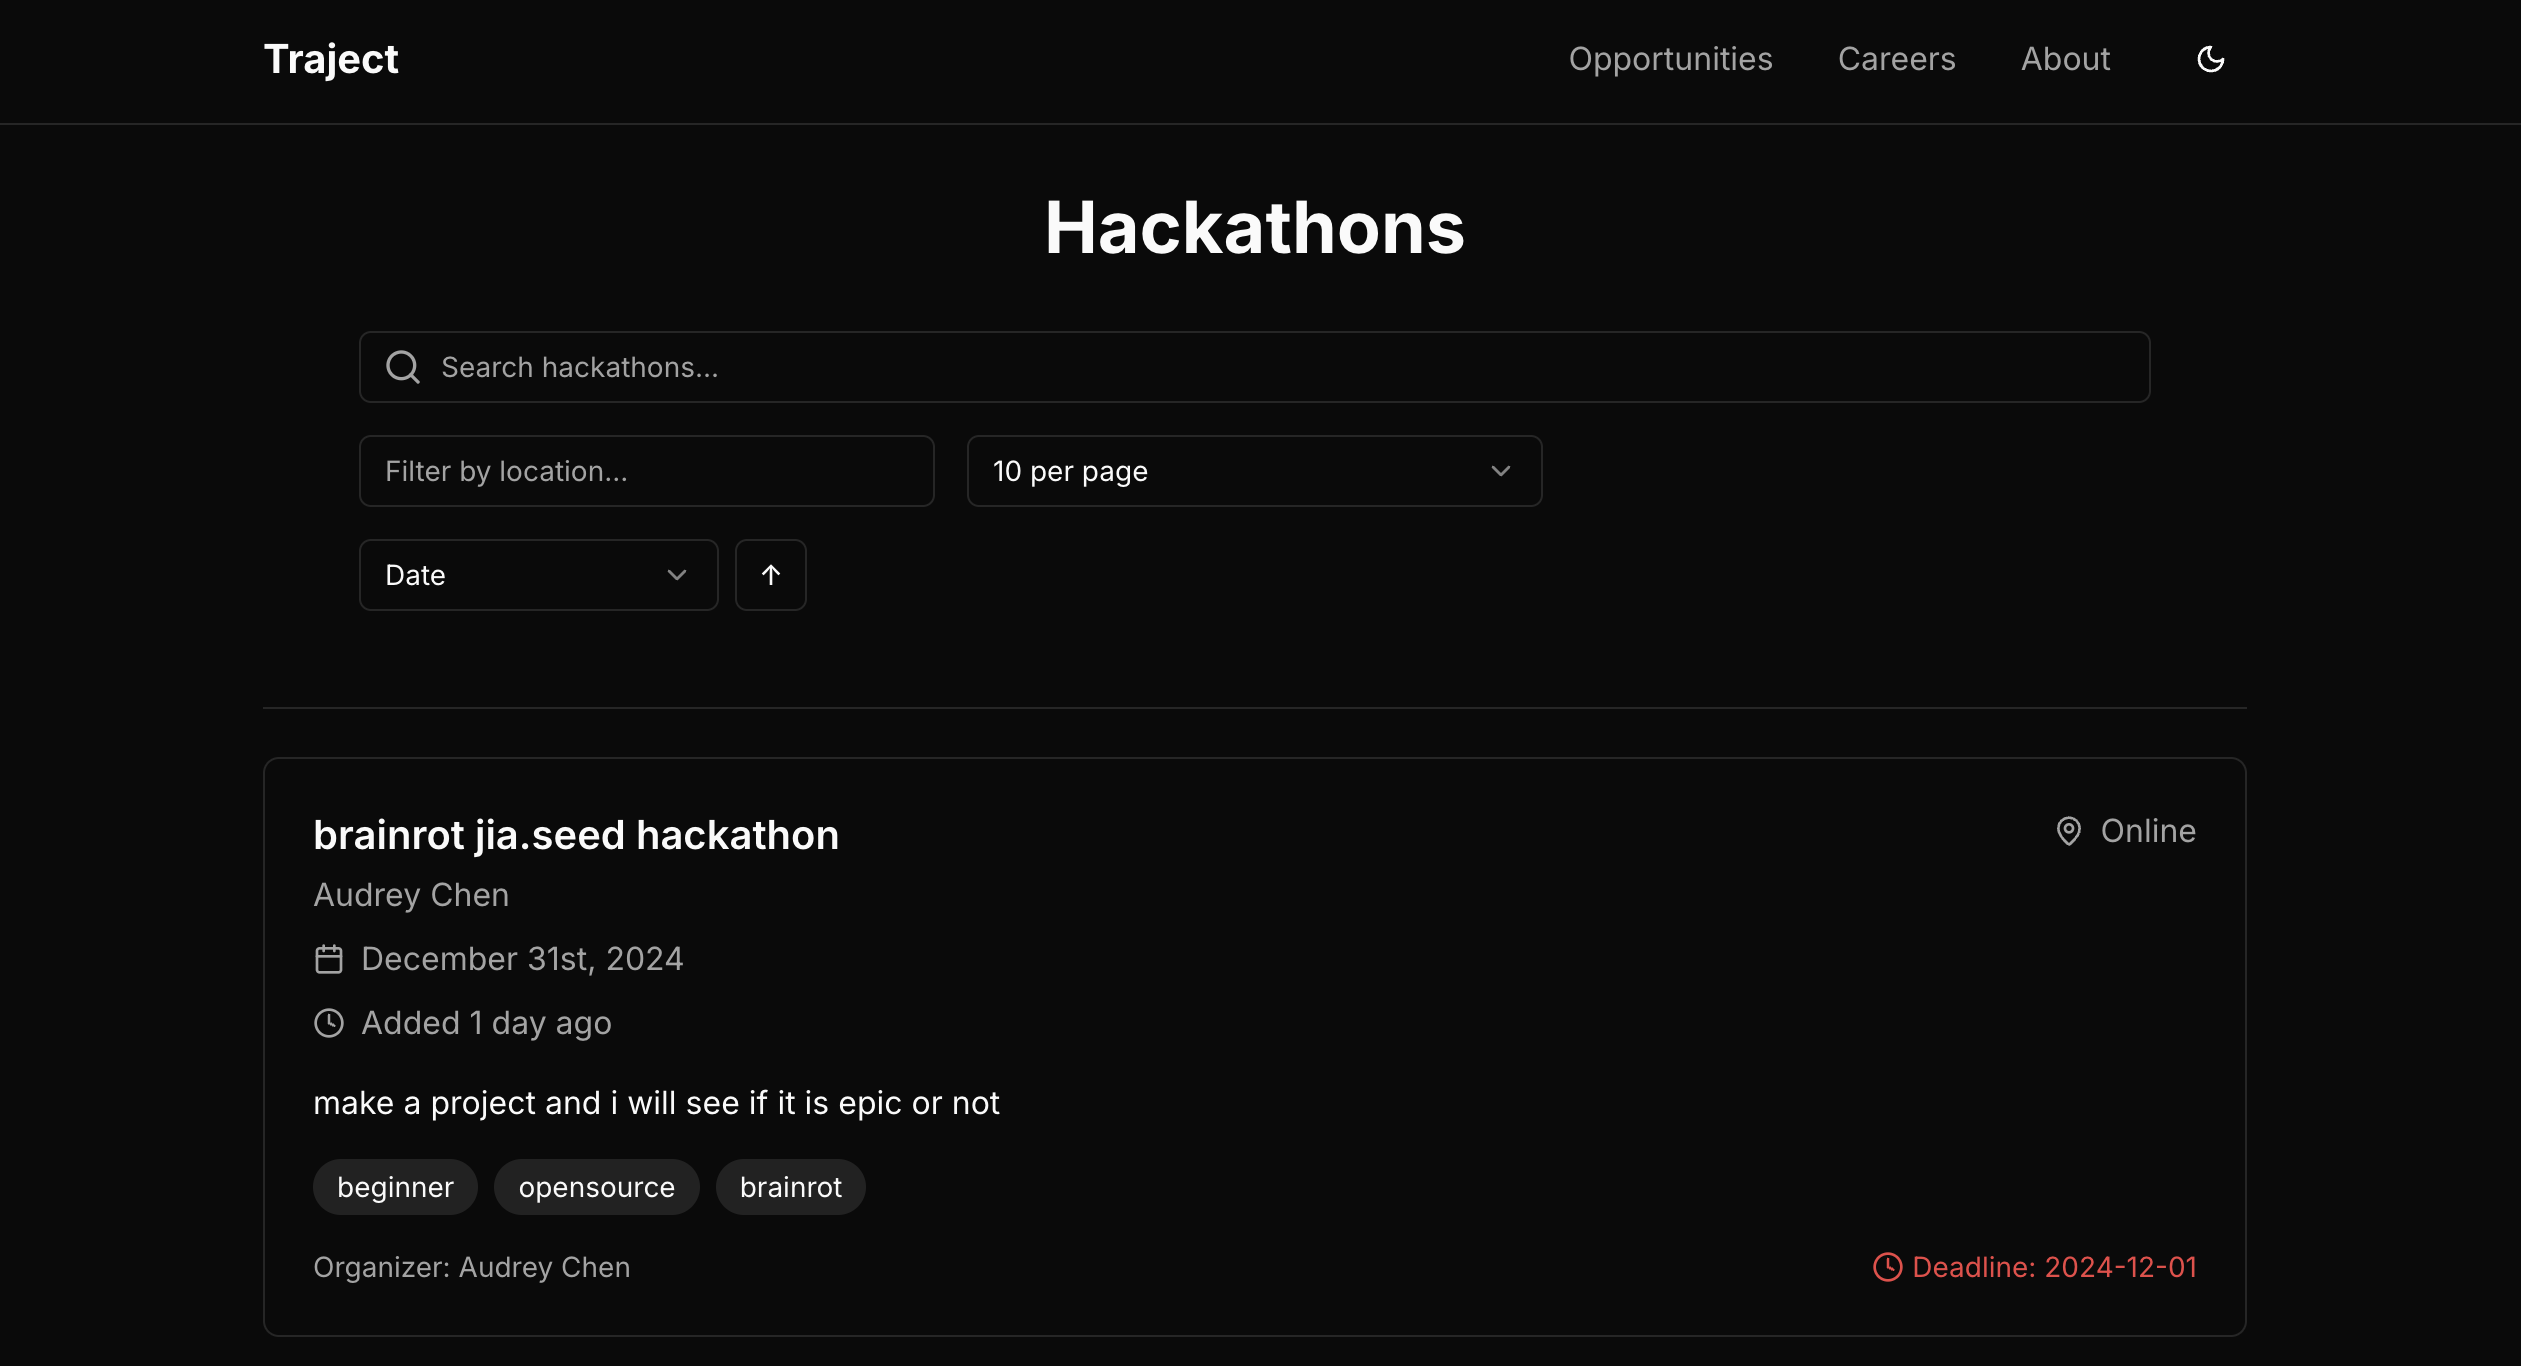Select the beginner tag
This screenshot has height=1366, width=2521.
(x=395, y=1187)
